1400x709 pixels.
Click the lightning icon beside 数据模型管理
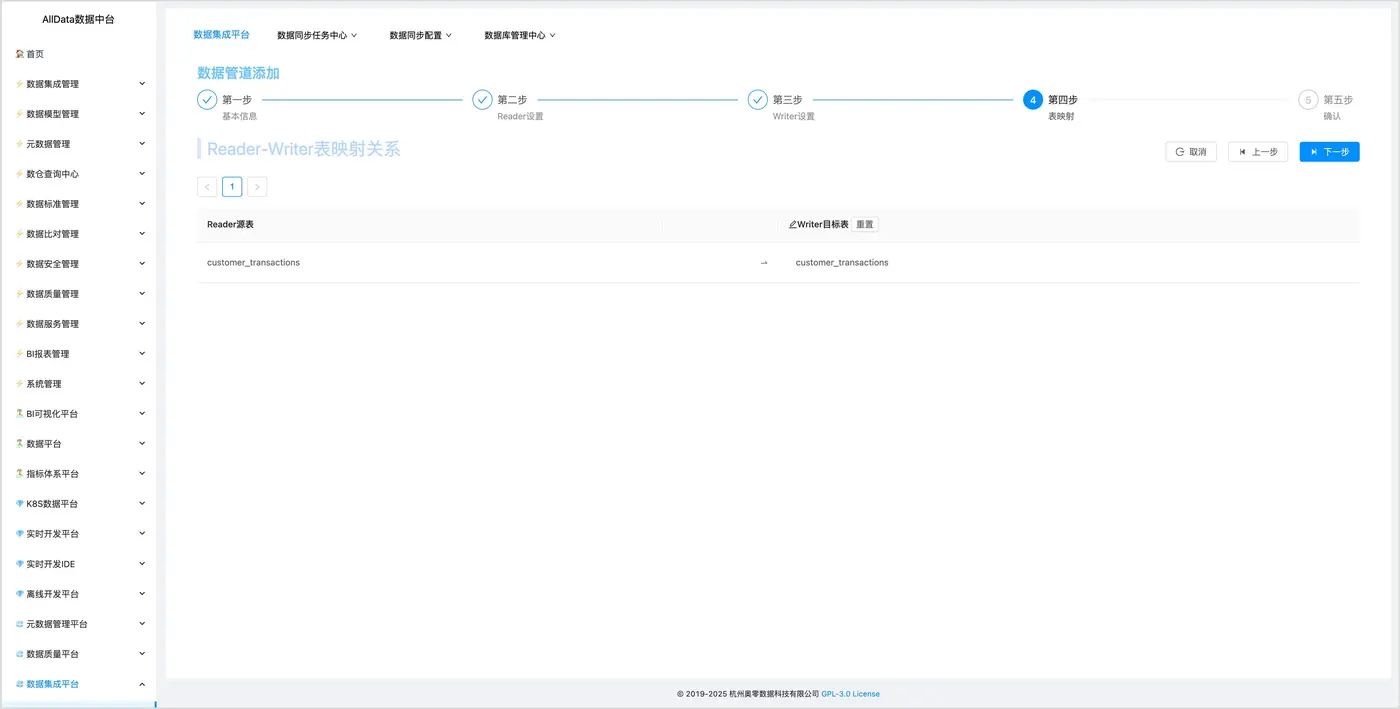(x=20, y=114)
